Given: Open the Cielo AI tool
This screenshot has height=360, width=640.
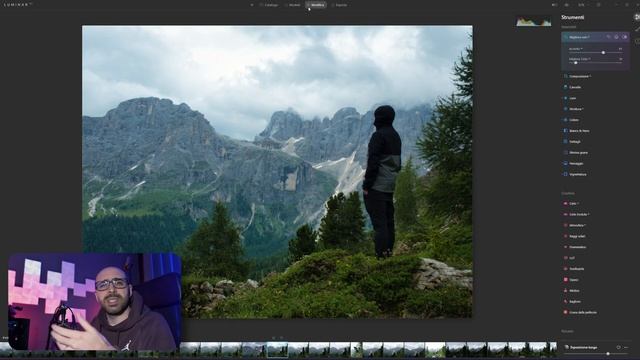Looking at the screenshot, I should (571, 203).
